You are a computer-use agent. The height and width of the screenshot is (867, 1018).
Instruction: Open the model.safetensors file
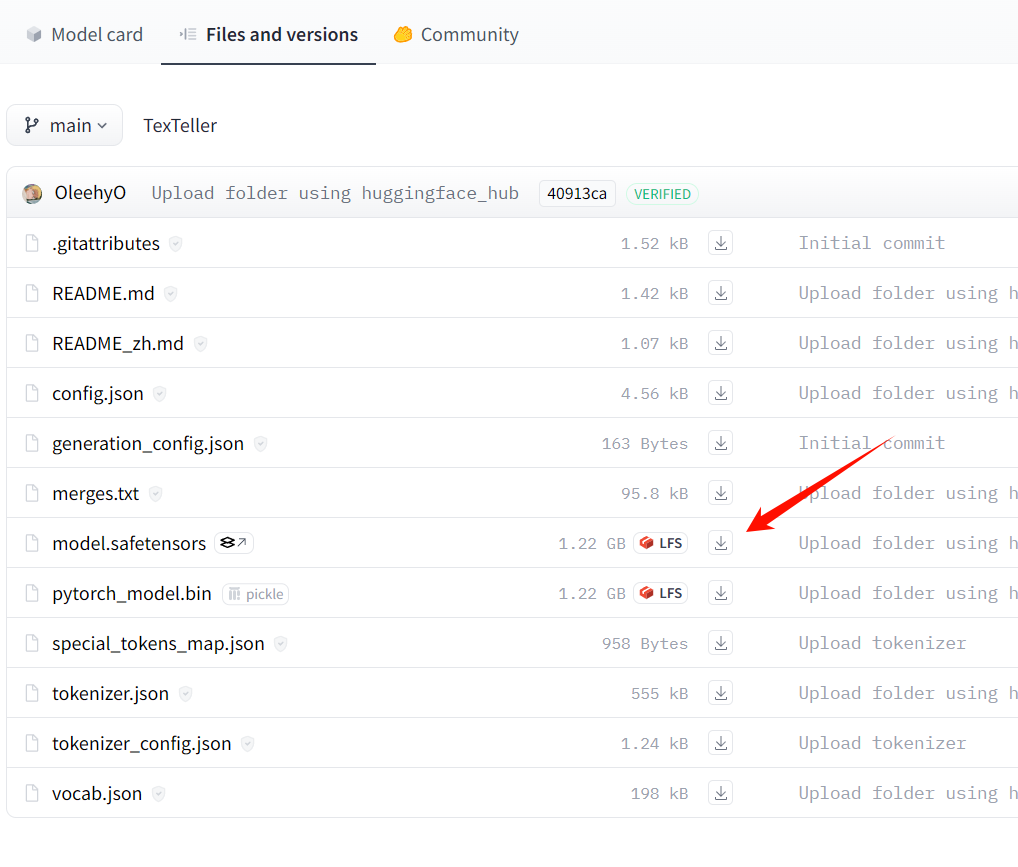coord(129,544)
